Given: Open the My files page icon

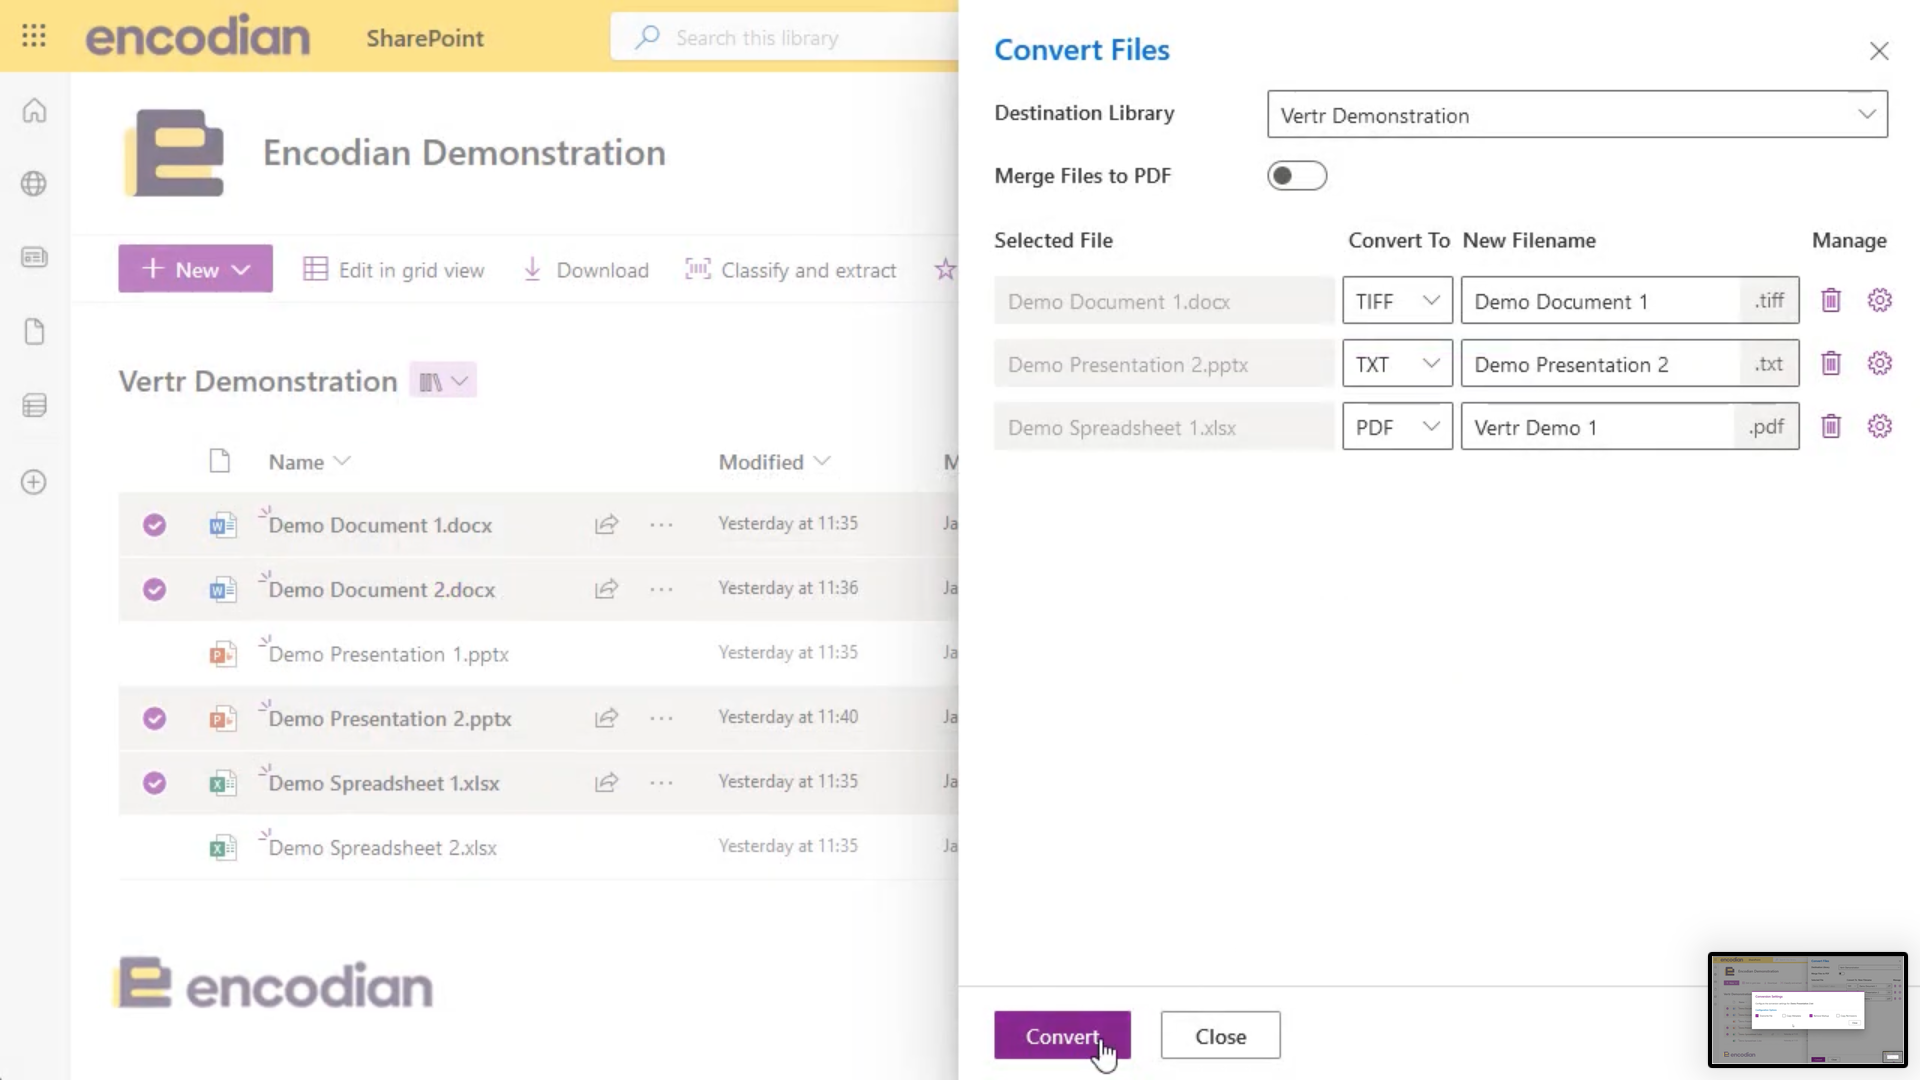Looking at the screenshot, I should point(34,331).
